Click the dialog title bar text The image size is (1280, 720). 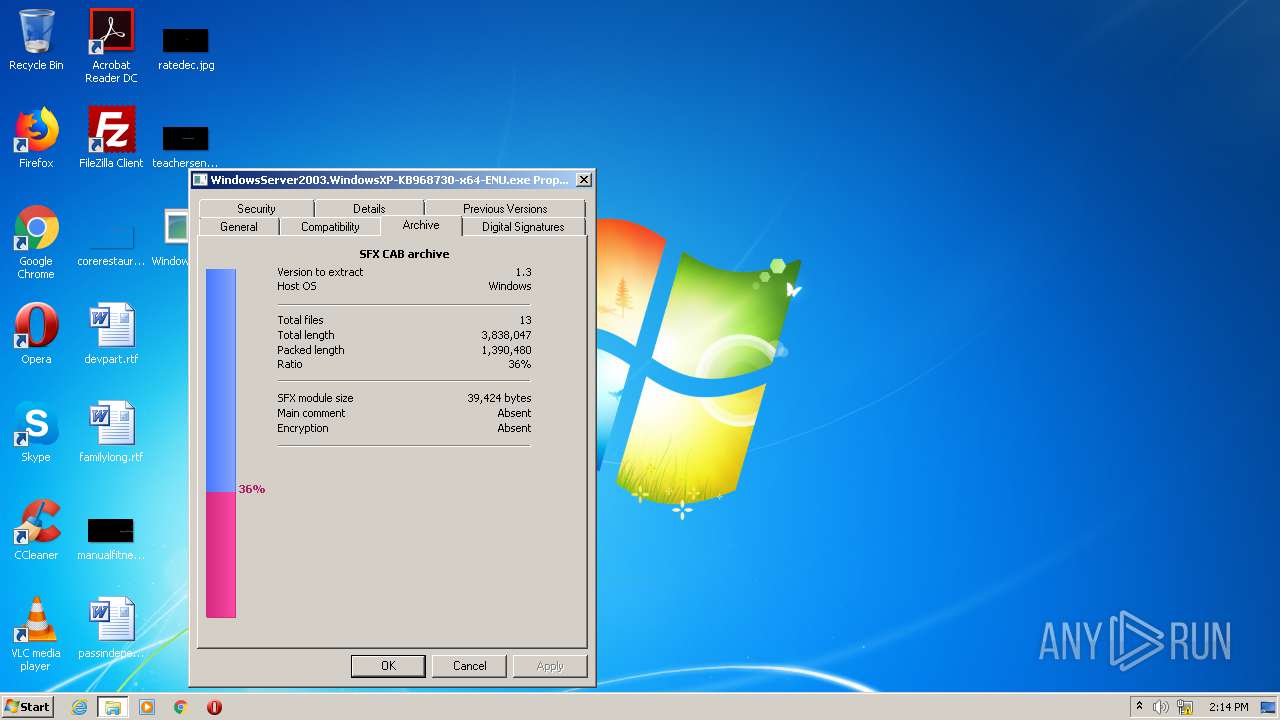[389, 180]
